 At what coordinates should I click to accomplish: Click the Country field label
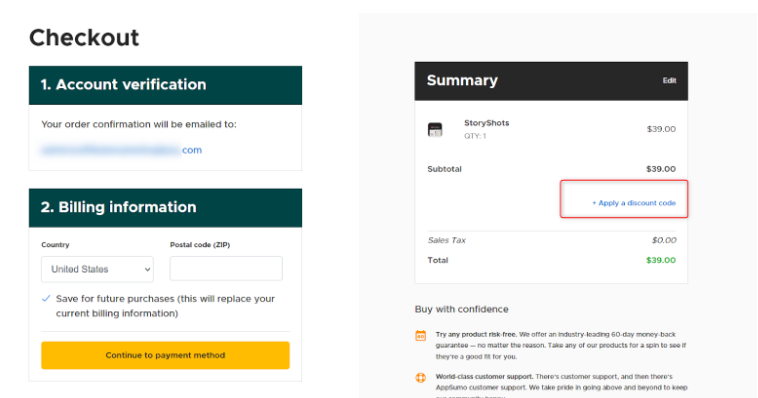click(x=55, y=245)
